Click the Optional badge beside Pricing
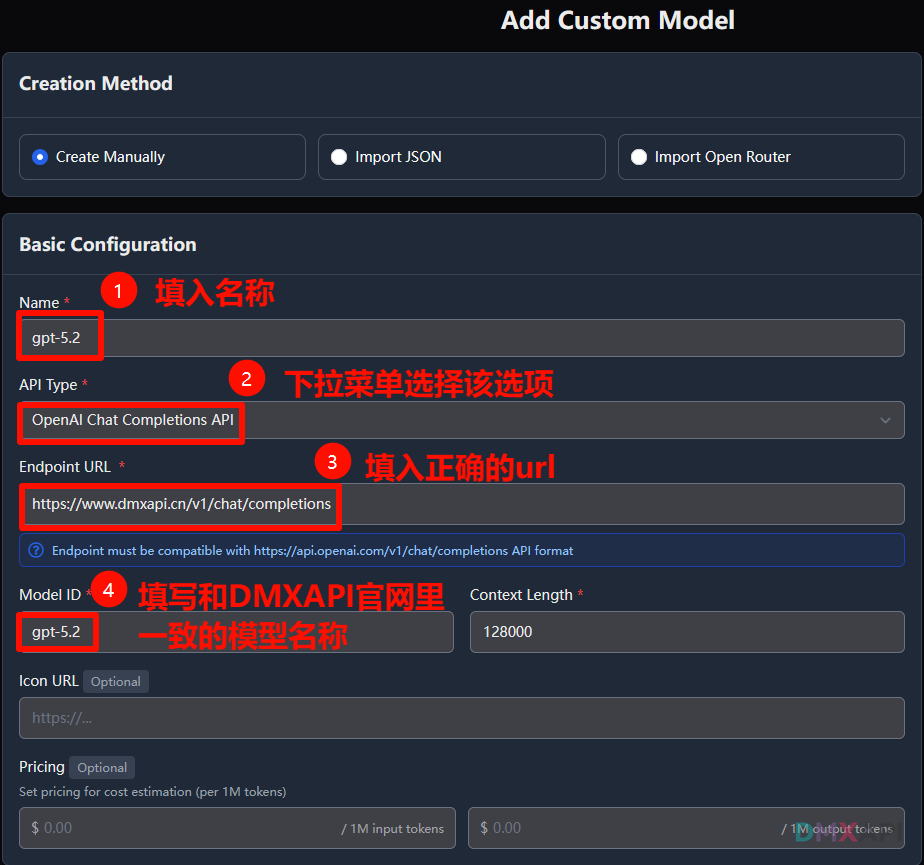Image resolution: width=924 pixels, height=865 pixels. tap(102, 768)
